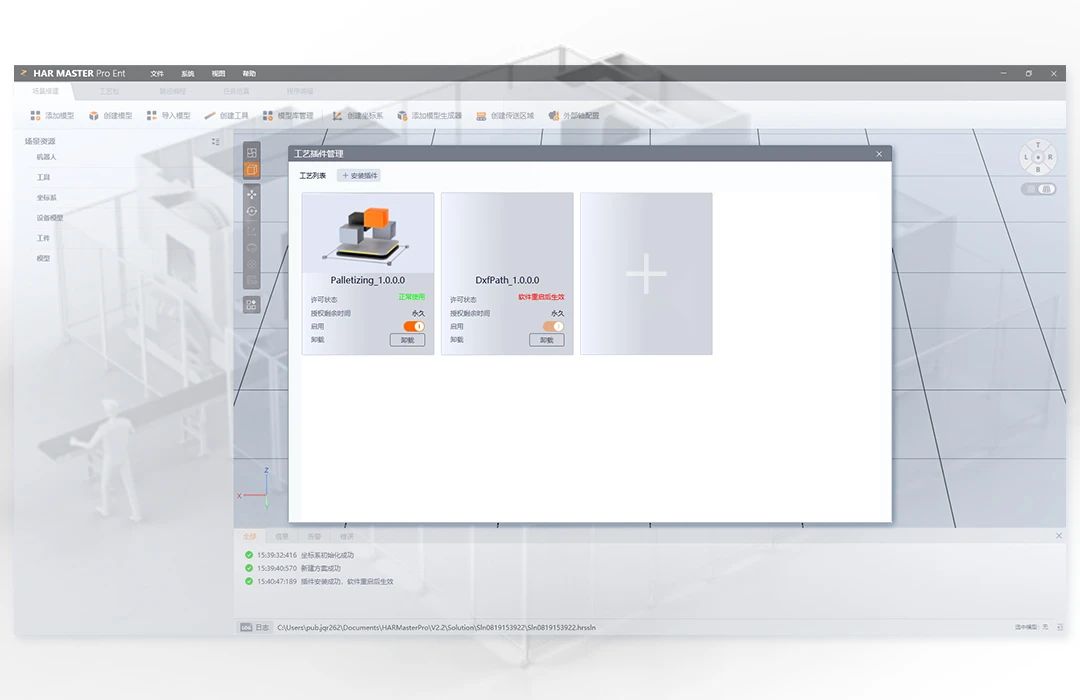The width and height of the screenshot is (1080, 700).
Task: Uninstall Palletizing plugin with its 卸载 button
Action: pyautogui.click(x=407, y=340)
